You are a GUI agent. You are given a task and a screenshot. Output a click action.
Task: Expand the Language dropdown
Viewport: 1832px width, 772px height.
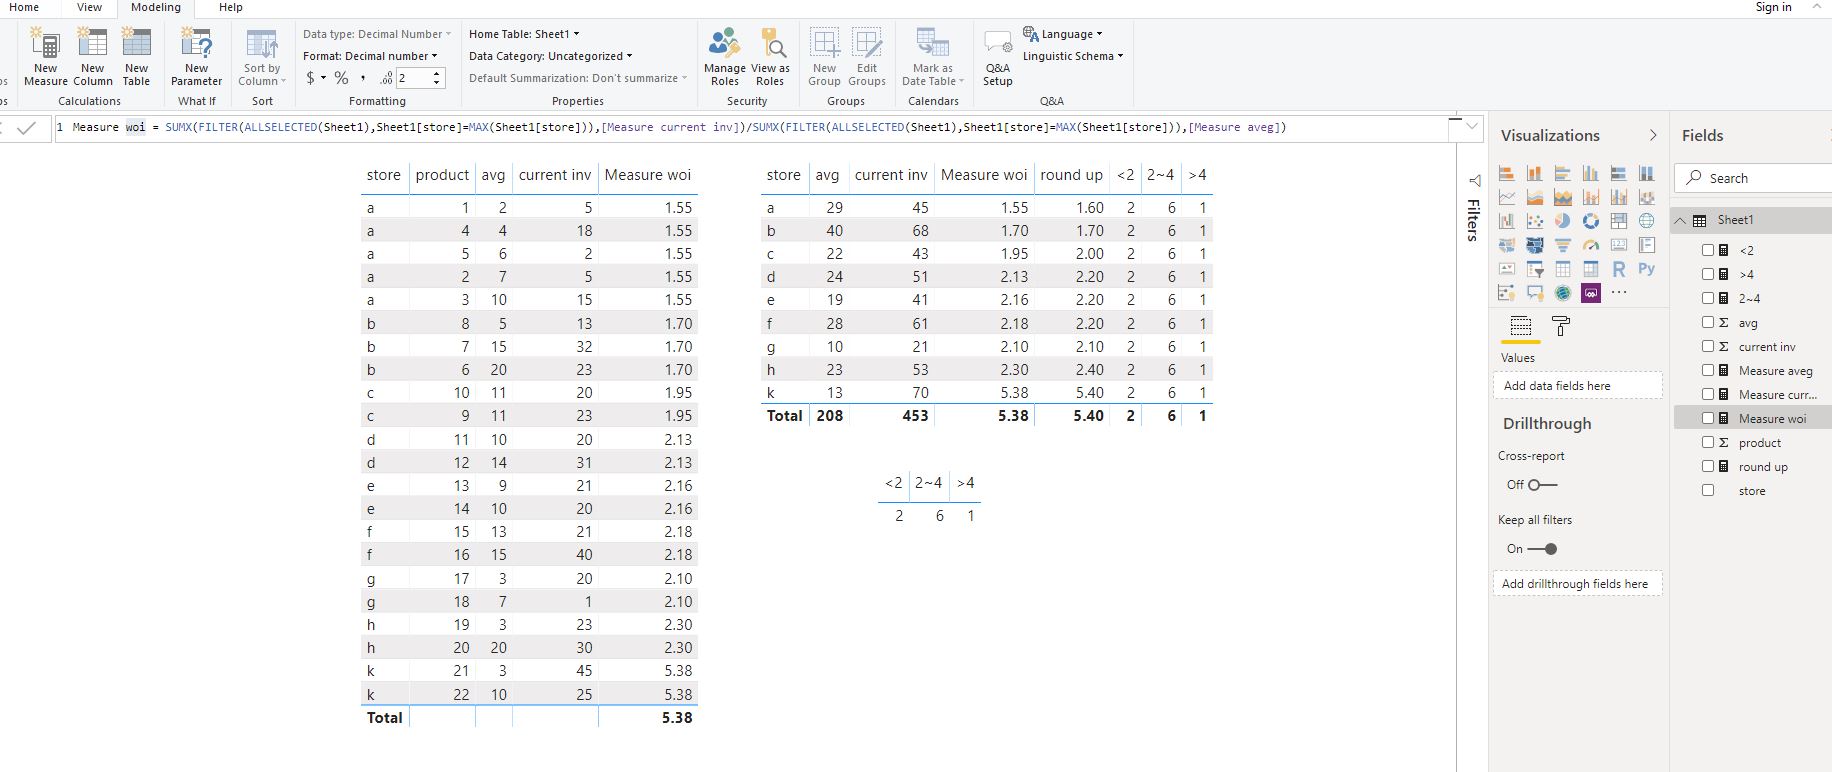pos(1063,34)
